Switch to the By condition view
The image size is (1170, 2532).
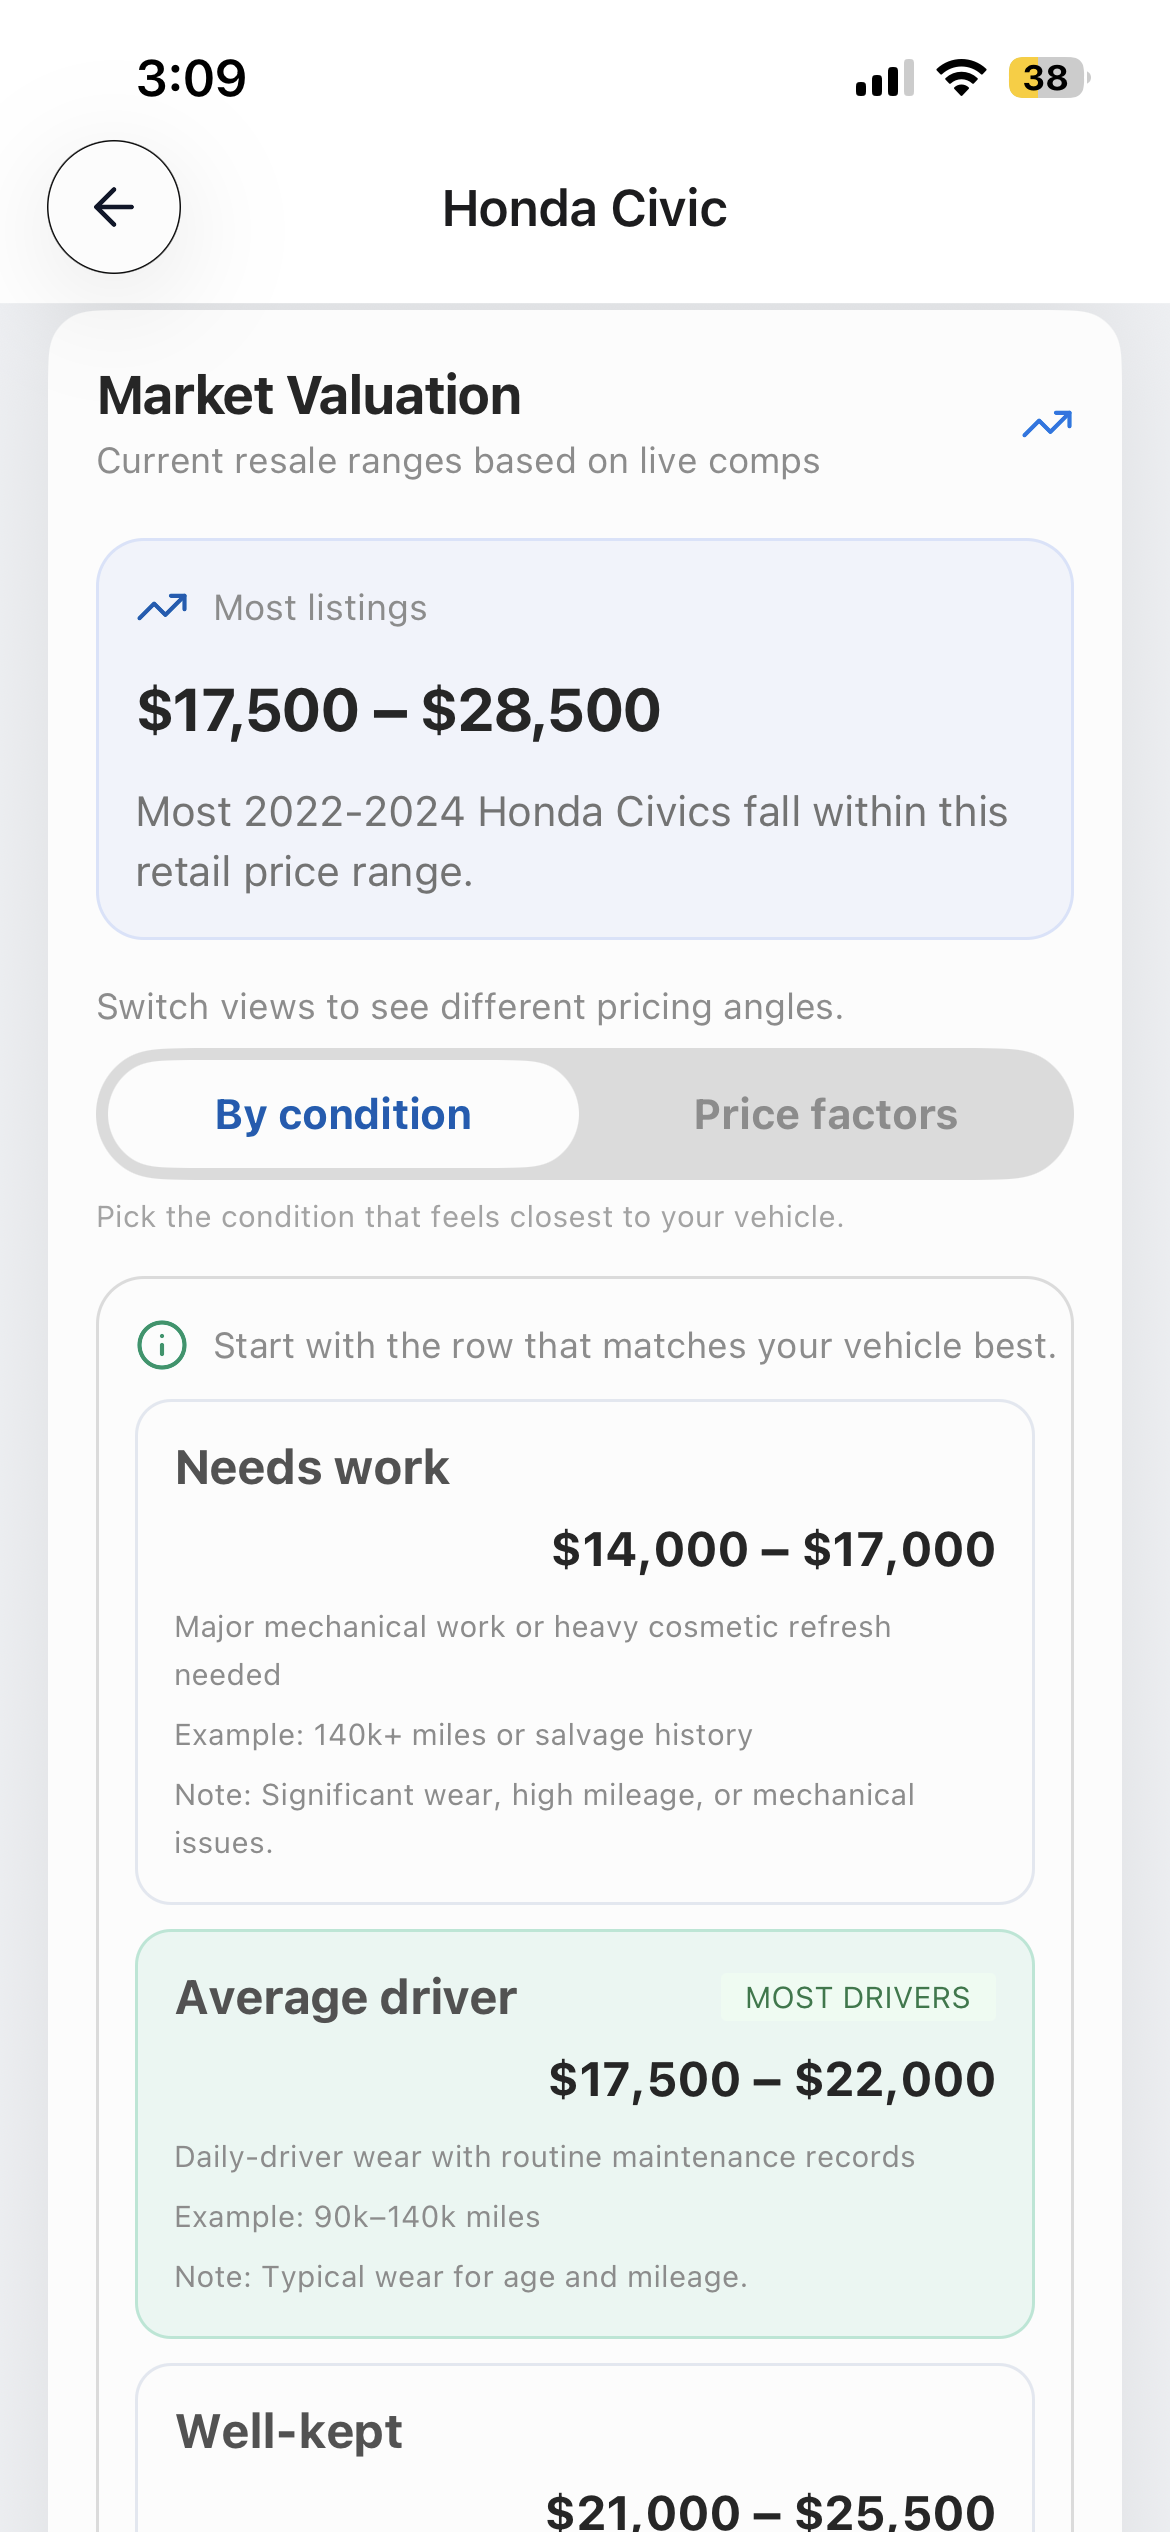tap(343, 1114)
